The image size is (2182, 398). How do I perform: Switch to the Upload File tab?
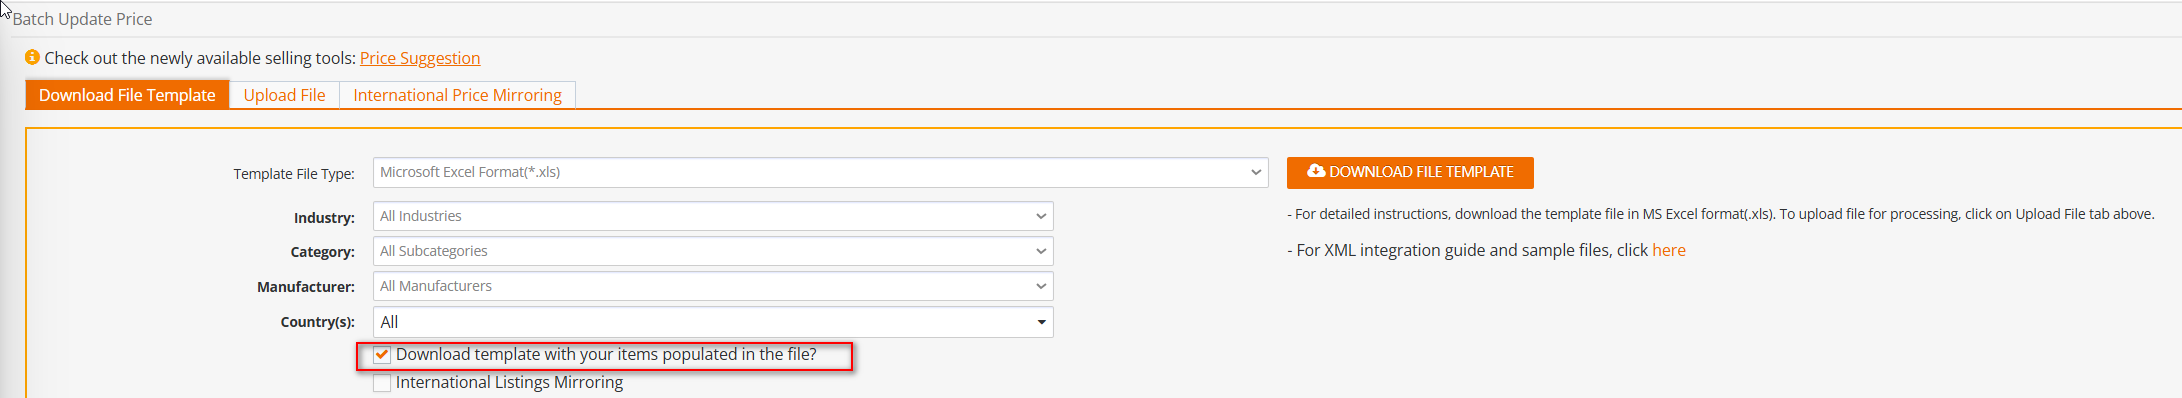click(285, 95)
